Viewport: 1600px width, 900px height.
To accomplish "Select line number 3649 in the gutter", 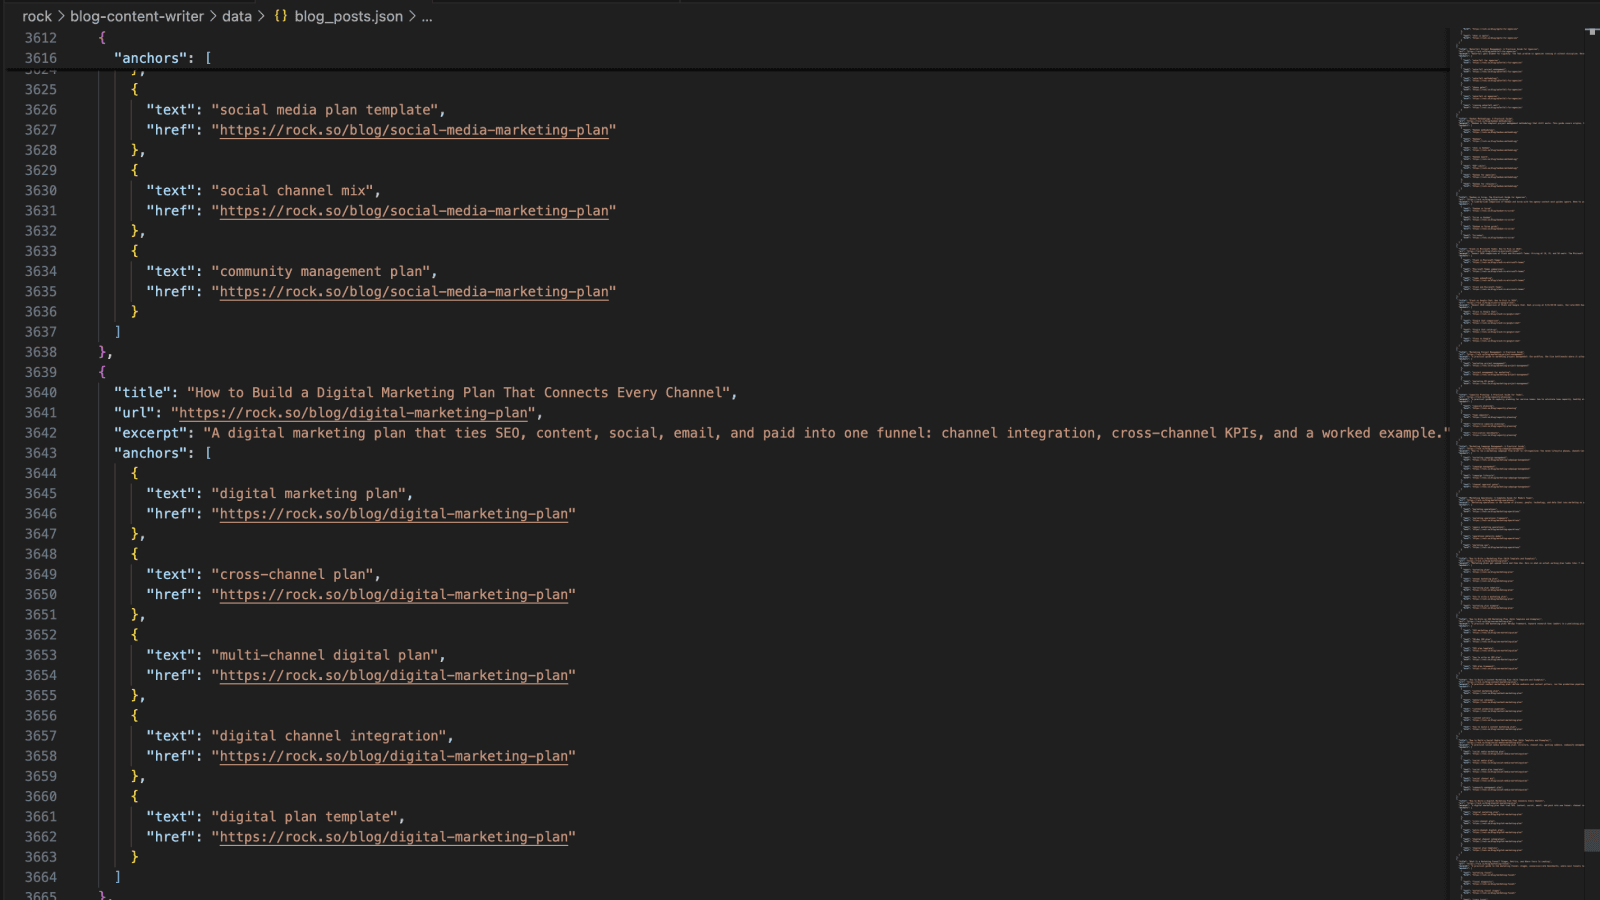I will (x=41, y=575).
